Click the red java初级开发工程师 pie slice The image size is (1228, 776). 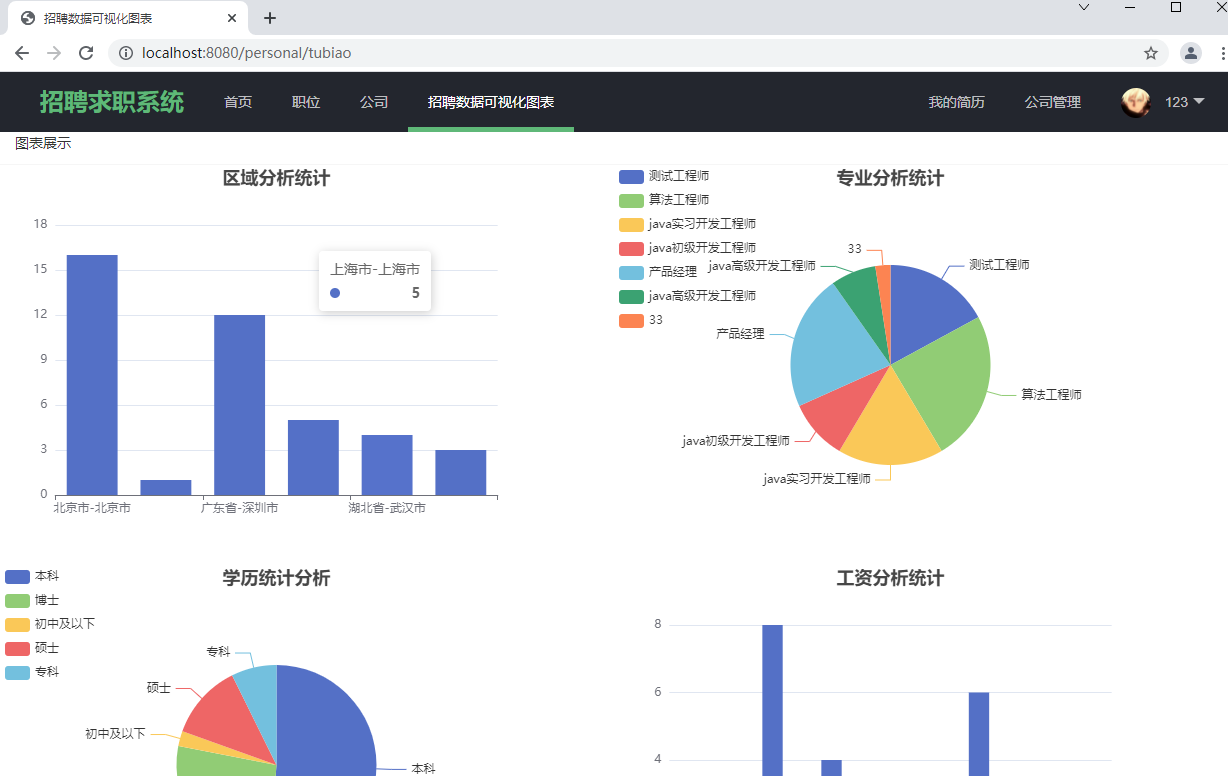click(x=842, y=410)
